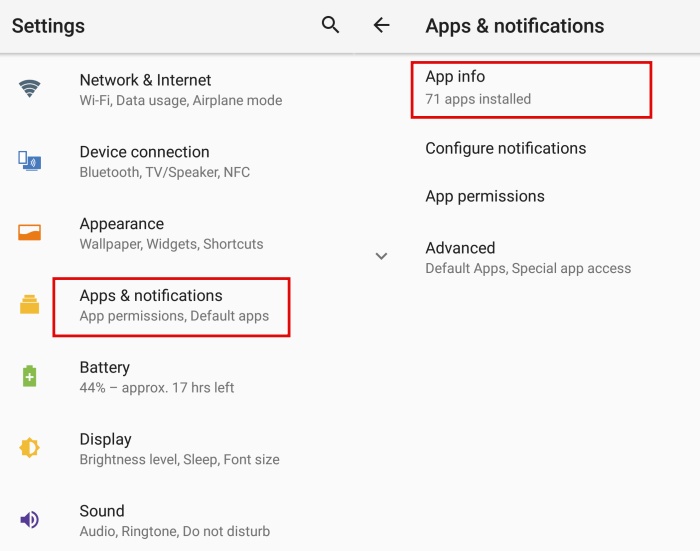Tap the Display brightness icon
Screen dimensions: 700x551
click(29, 447)
